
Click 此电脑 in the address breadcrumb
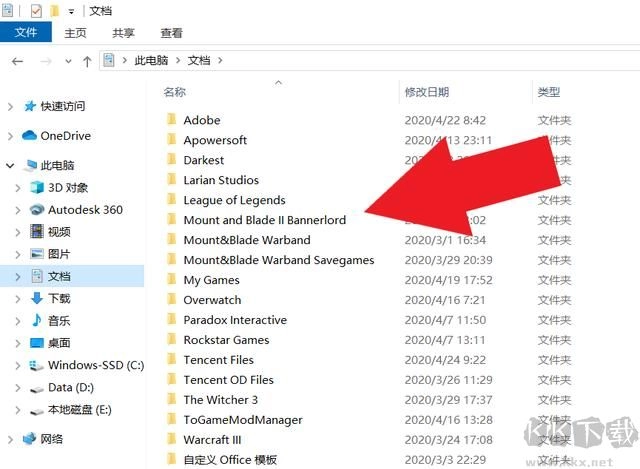(x=156, y=61)
